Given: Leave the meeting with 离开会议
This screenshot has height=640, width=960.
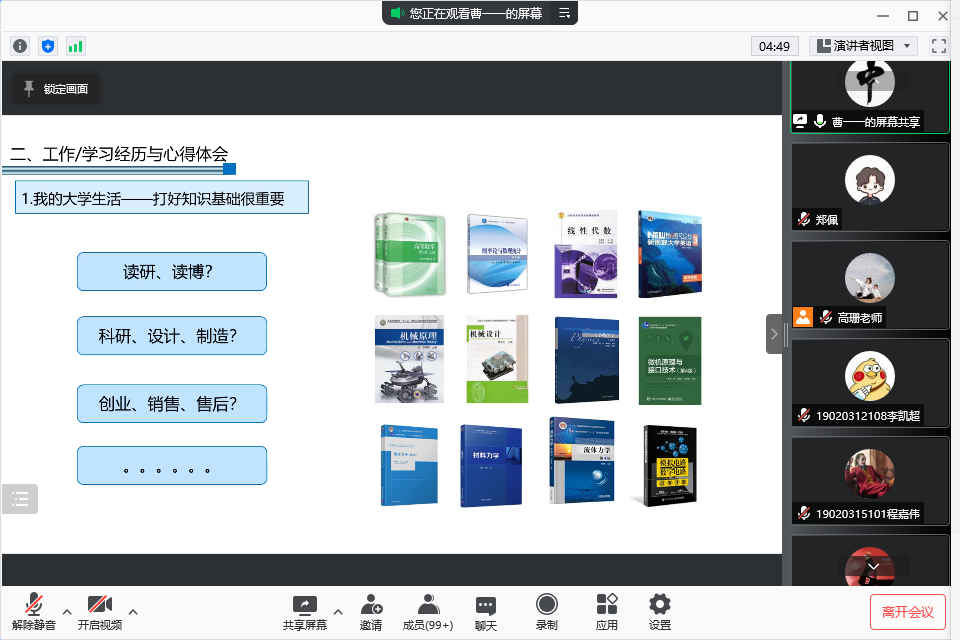Looking at the screenshot, I should 907,611.
